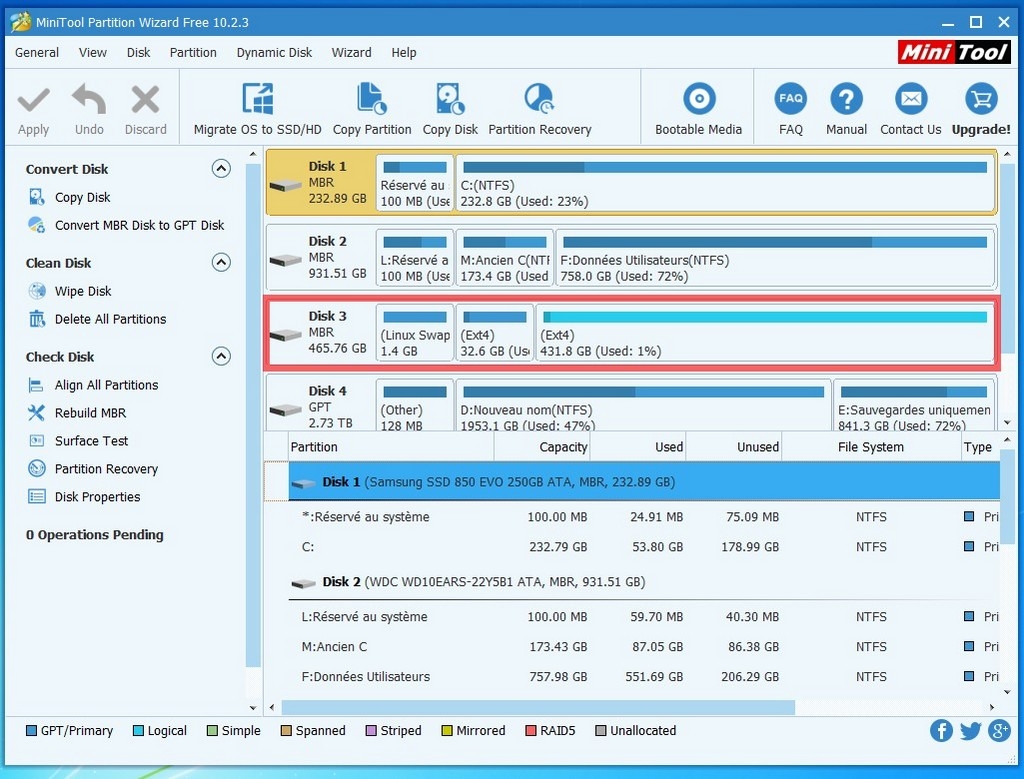Open the Facebook share icon
The image size is (1024, 779).
point(941,731)
